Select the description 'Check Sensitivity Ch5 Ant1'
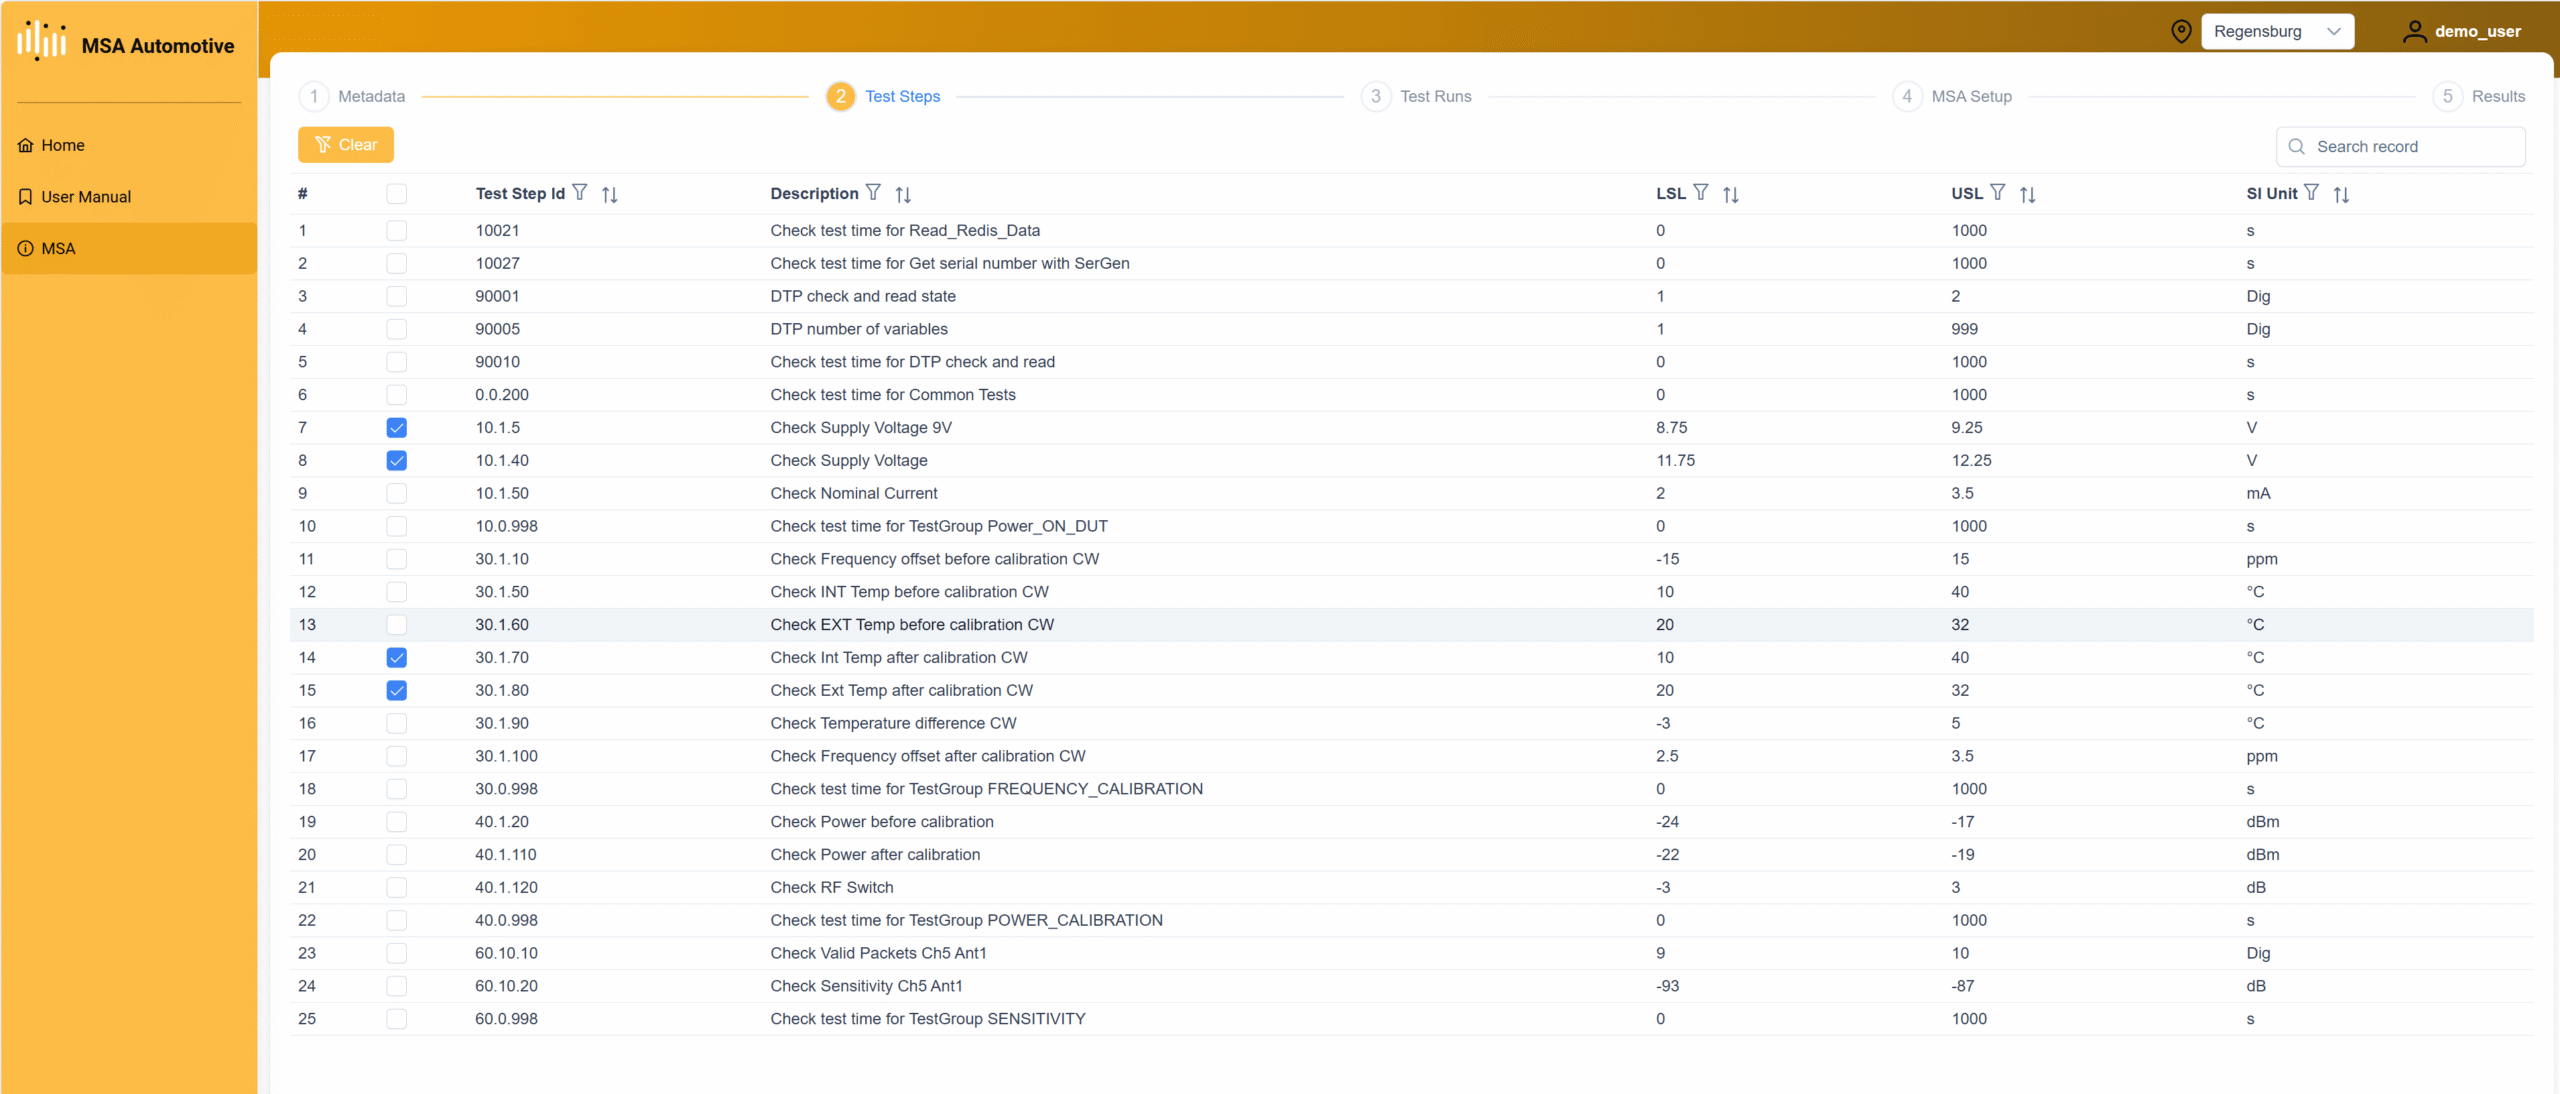2560x1094 pixels. click(x=866, y=986)
